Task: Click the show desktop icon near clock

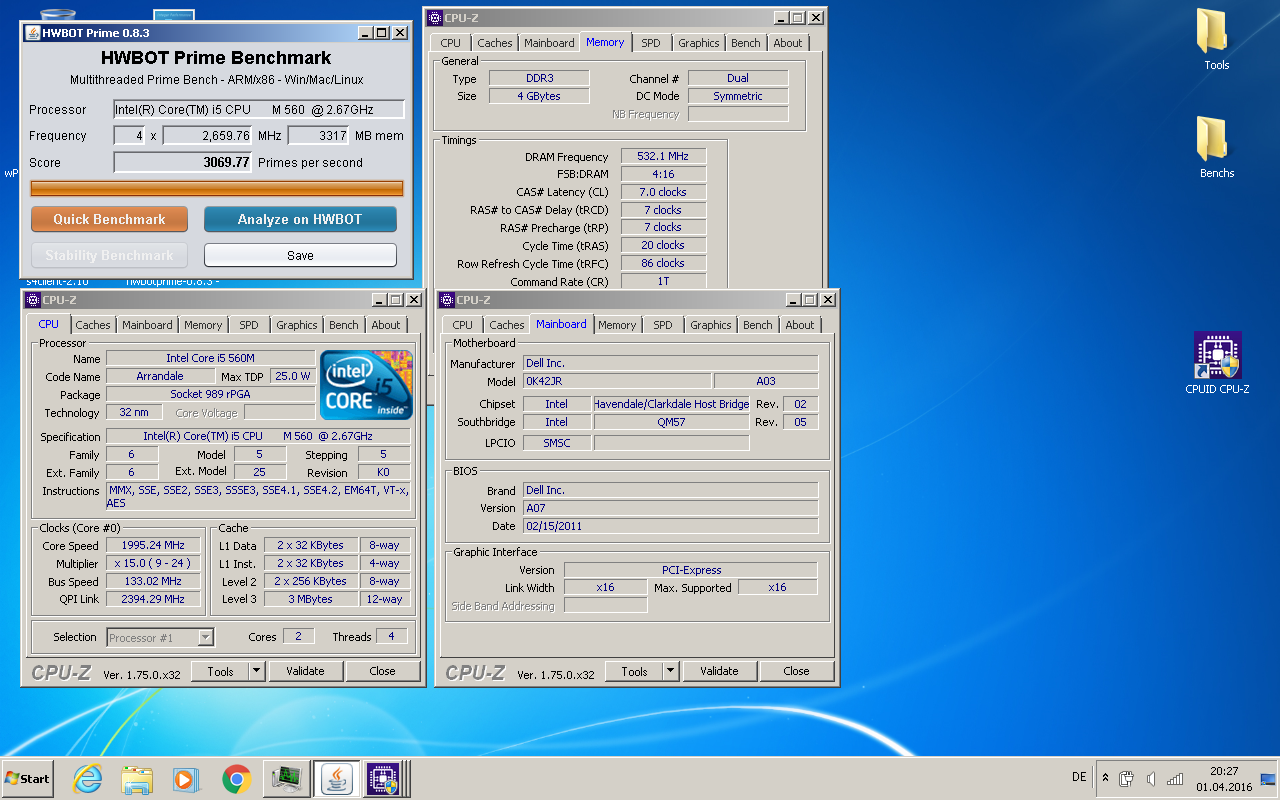Action: 1268,779
